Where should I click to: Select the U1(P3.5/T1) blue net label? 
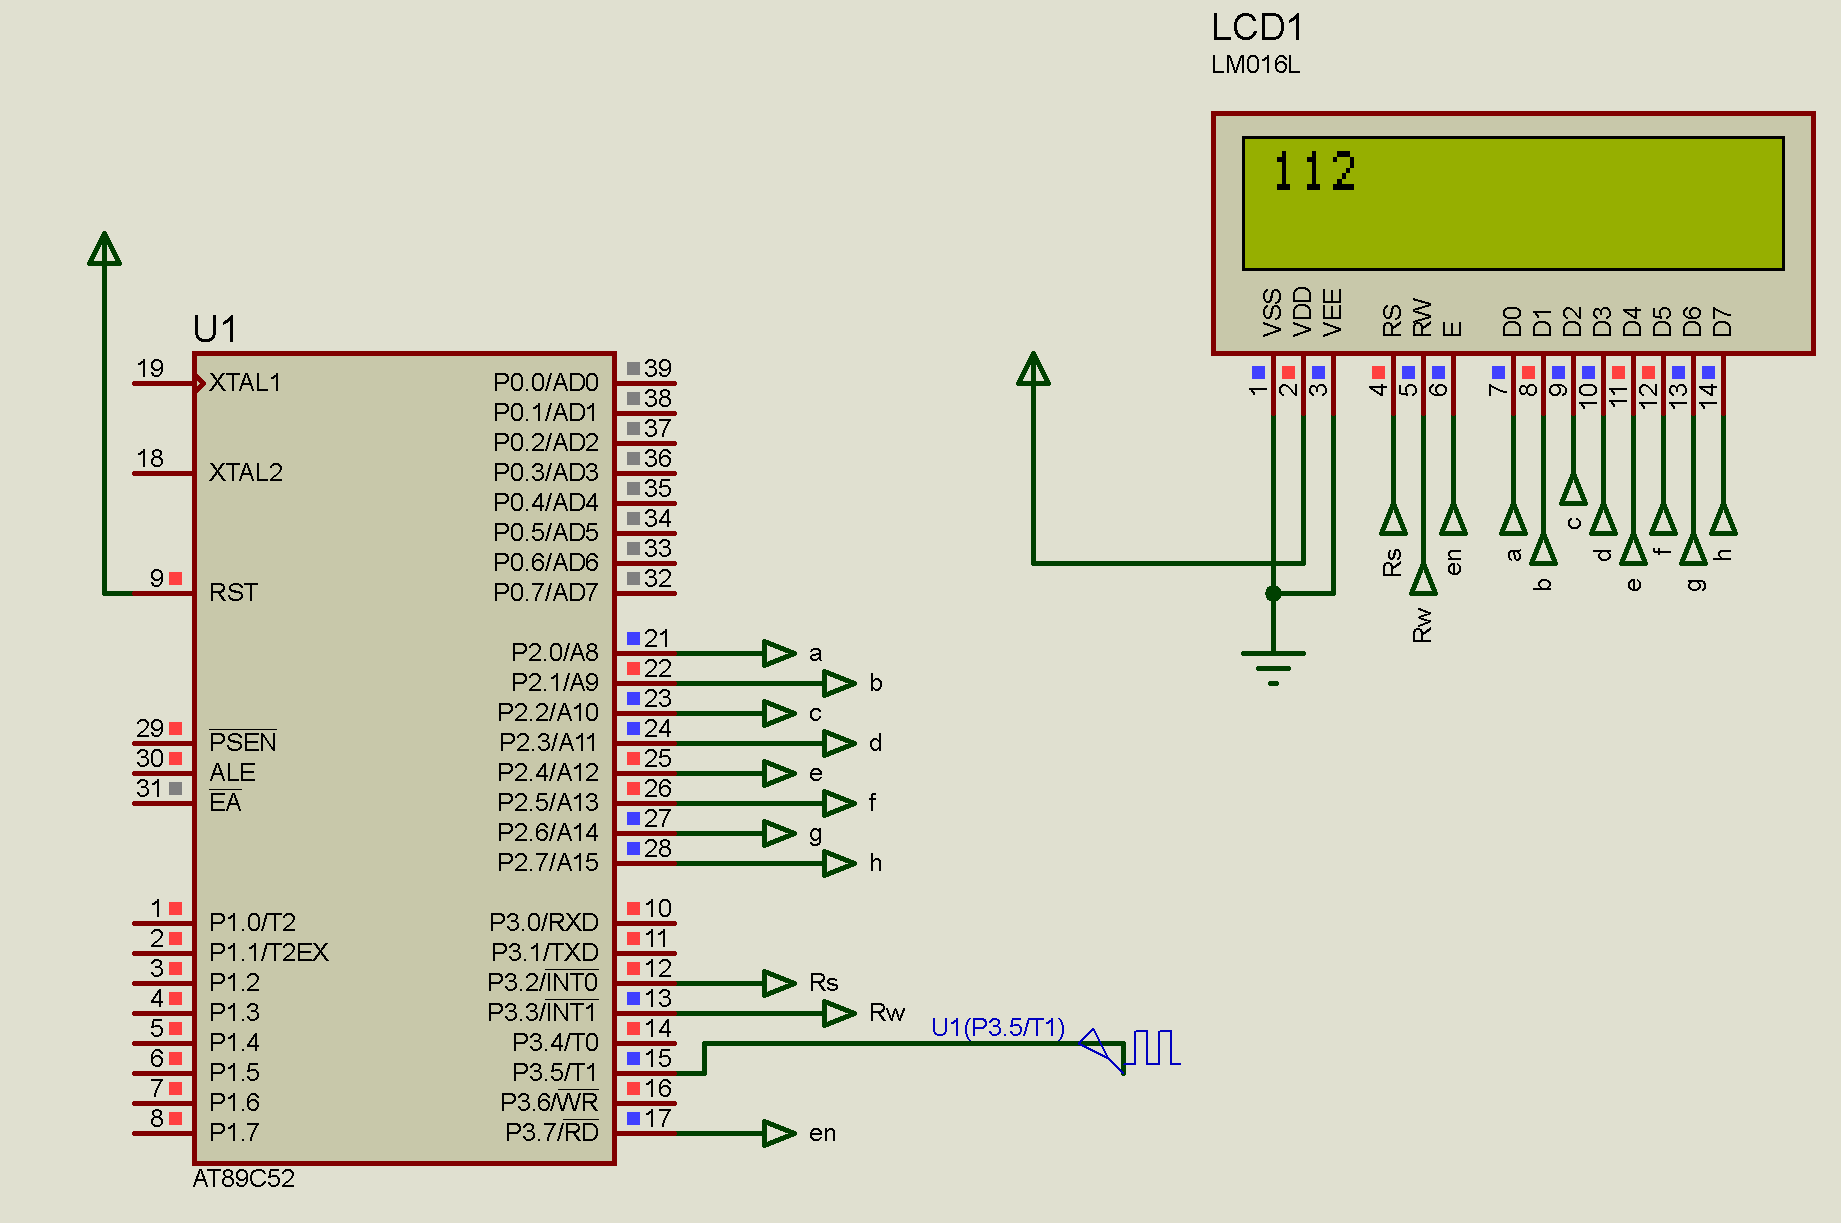(998, 1025)
